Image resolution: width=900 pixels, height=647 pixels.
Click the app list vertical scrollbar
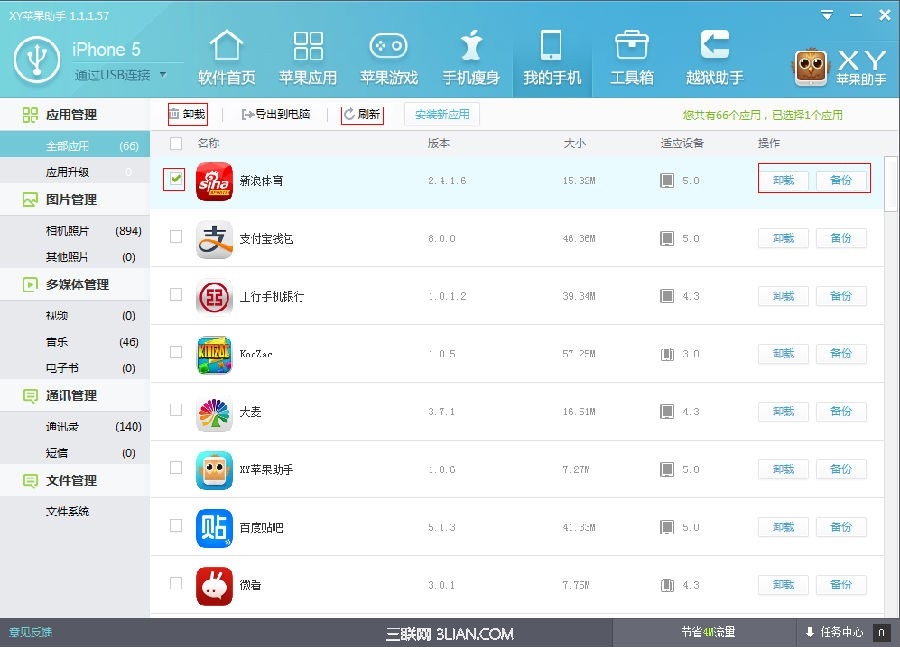890,184
